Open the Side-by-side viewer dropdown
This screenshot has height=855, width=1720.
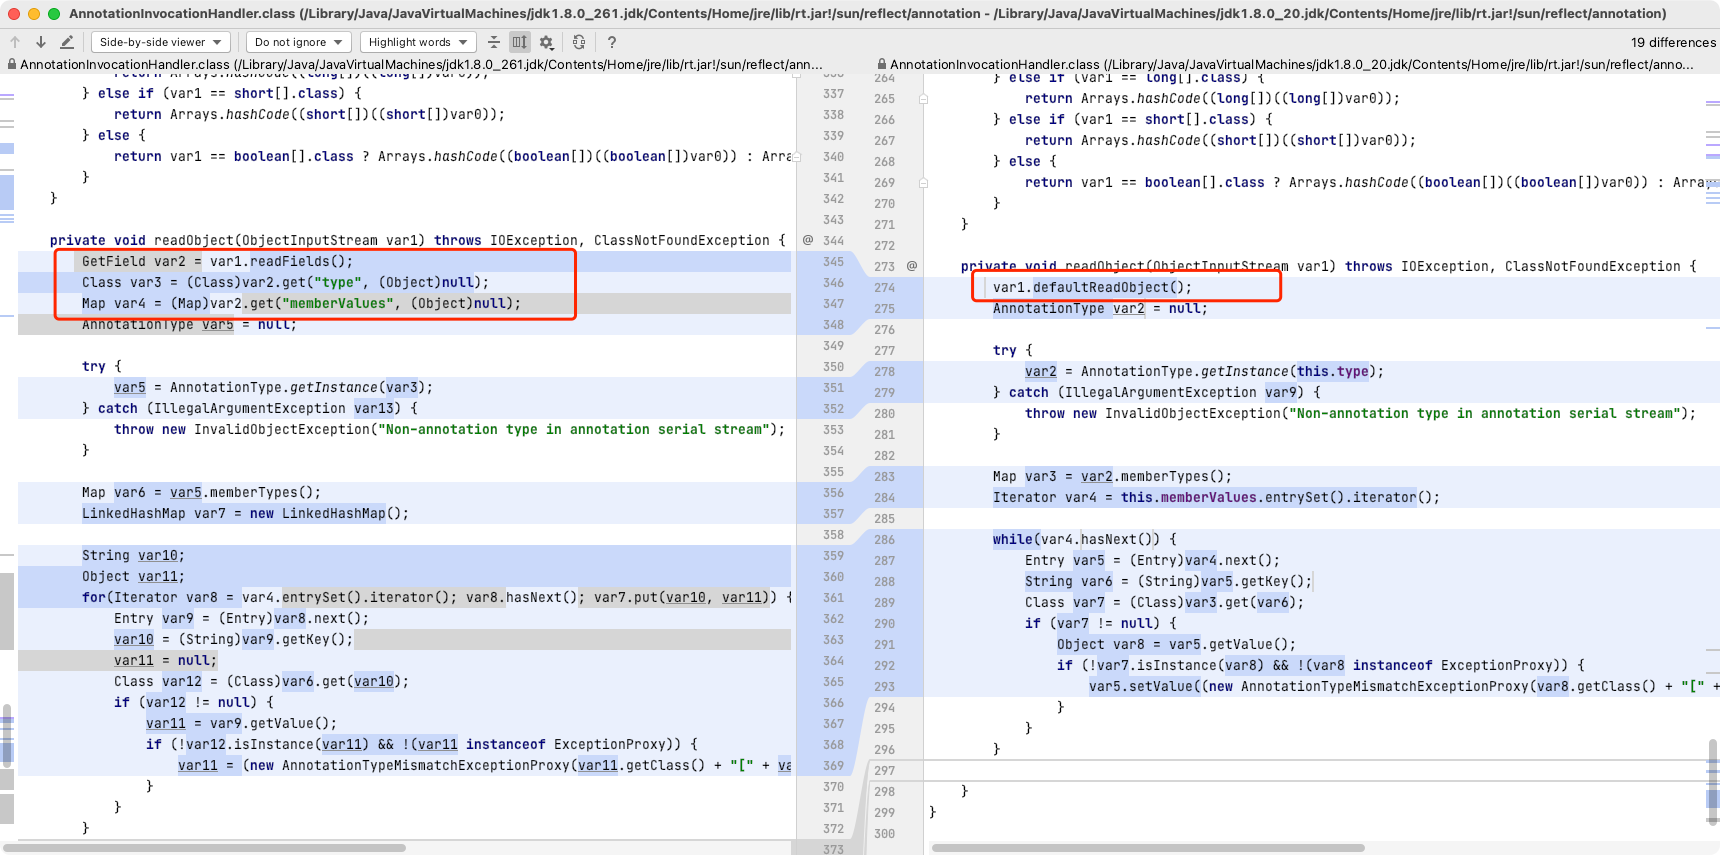point(160,42)
